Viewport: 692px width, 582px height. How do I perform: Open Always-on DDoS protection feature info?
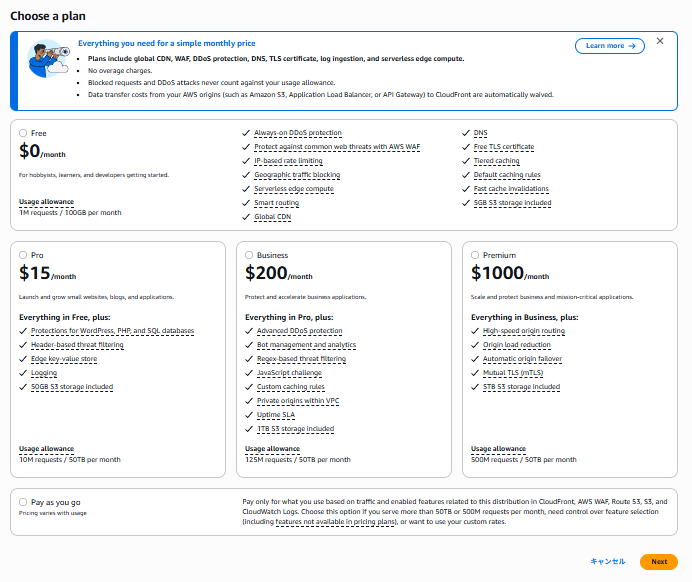point(297,133)
